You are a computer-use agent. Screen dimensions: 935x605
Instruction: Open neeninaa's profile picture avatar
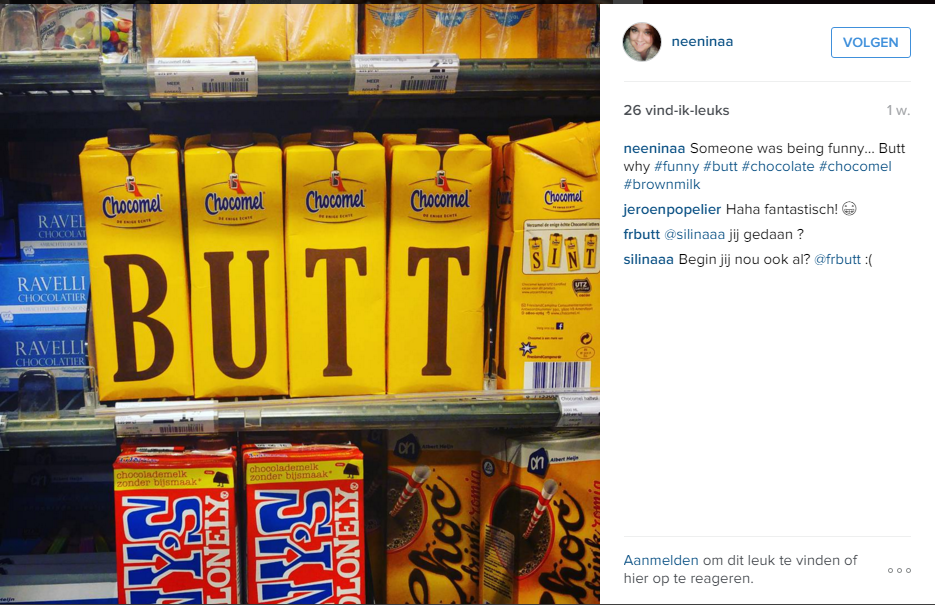642,42
